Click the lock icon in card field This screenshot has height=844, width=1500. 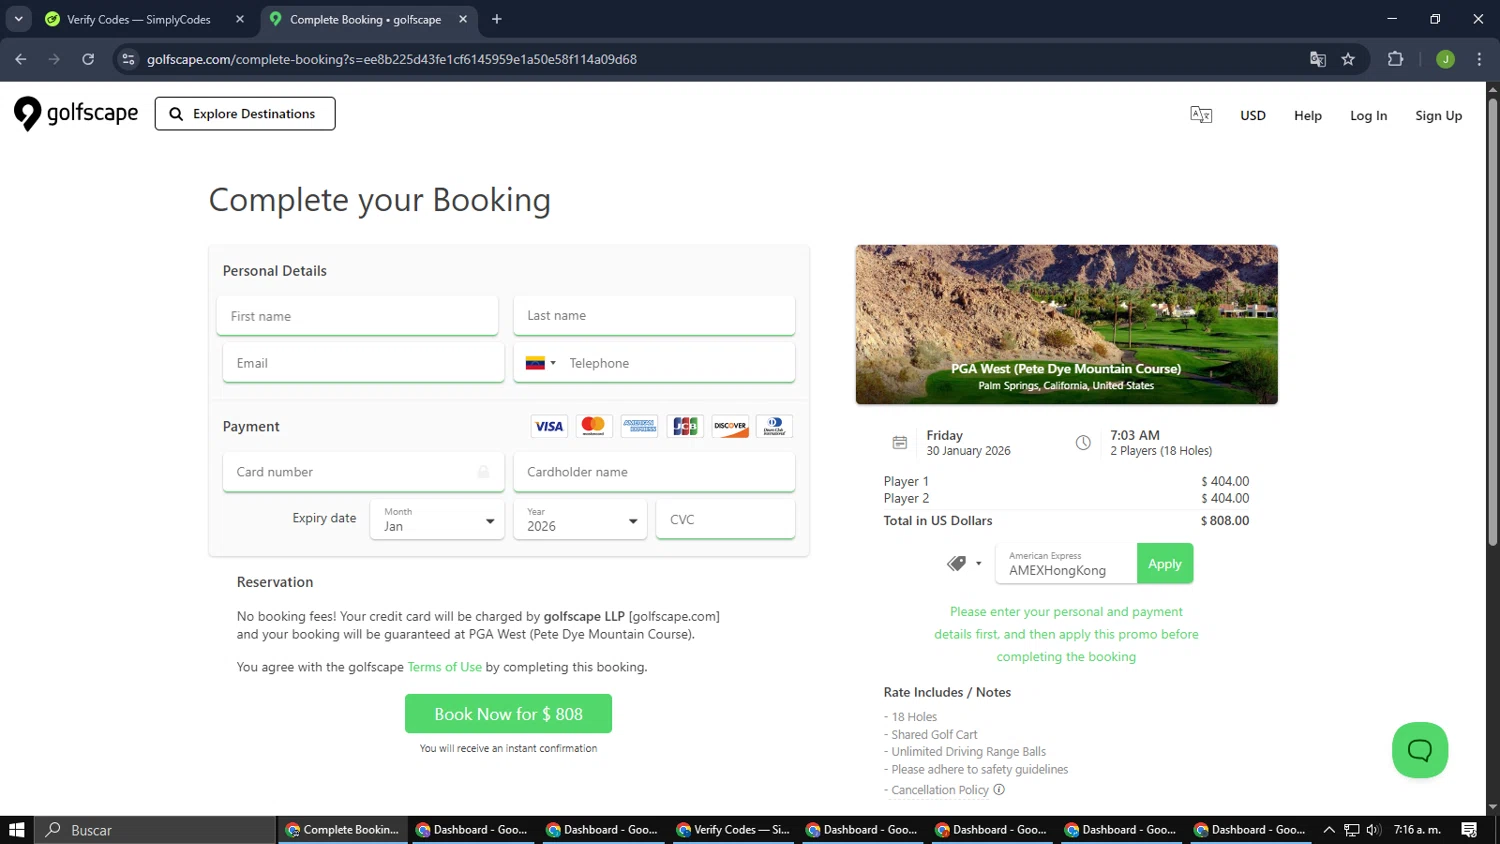pyautogui.click(x=484, y=472)
